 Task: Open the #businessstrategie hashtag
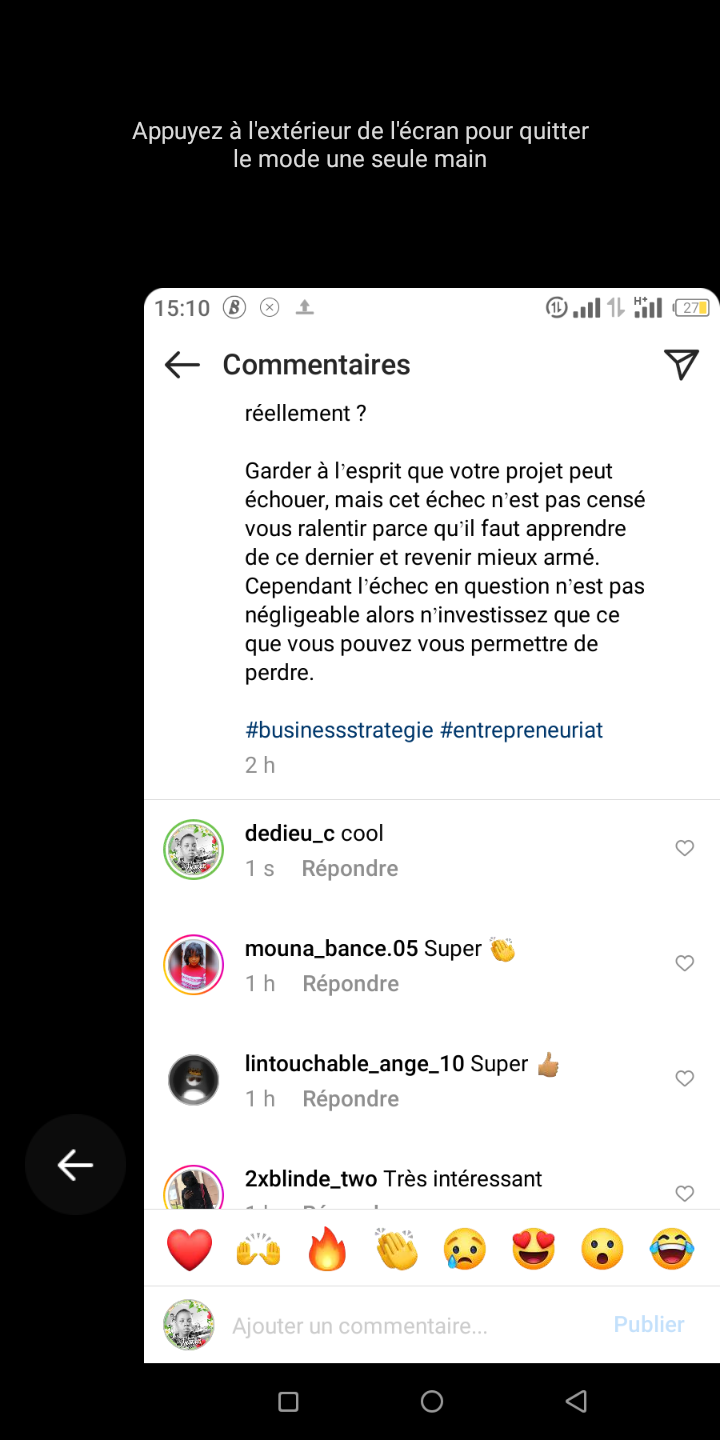[339, 730]
